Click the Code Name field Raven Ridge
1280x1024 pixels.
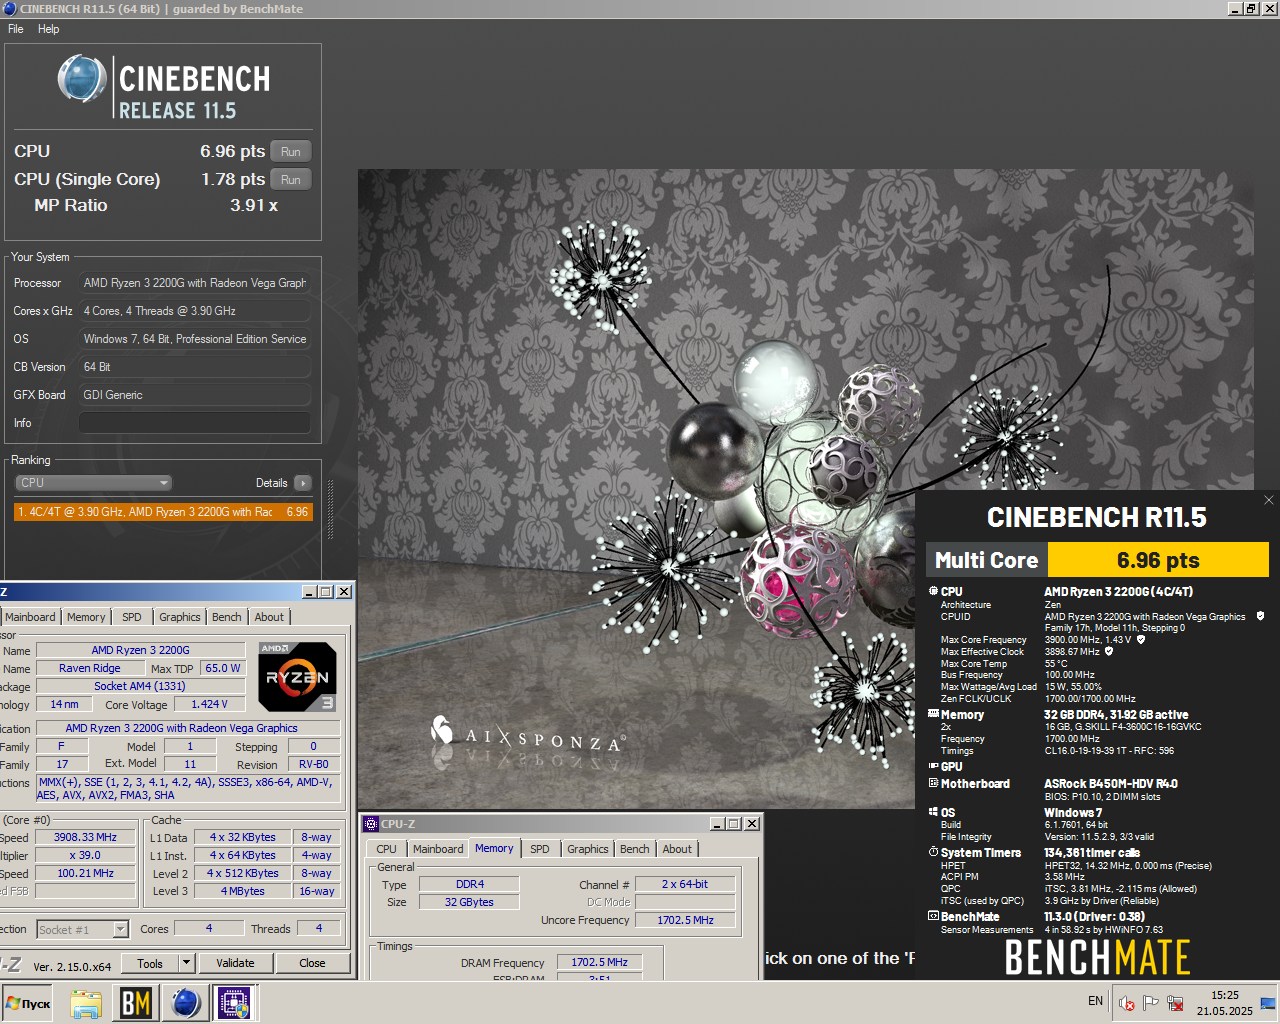(x=89, y=669)
